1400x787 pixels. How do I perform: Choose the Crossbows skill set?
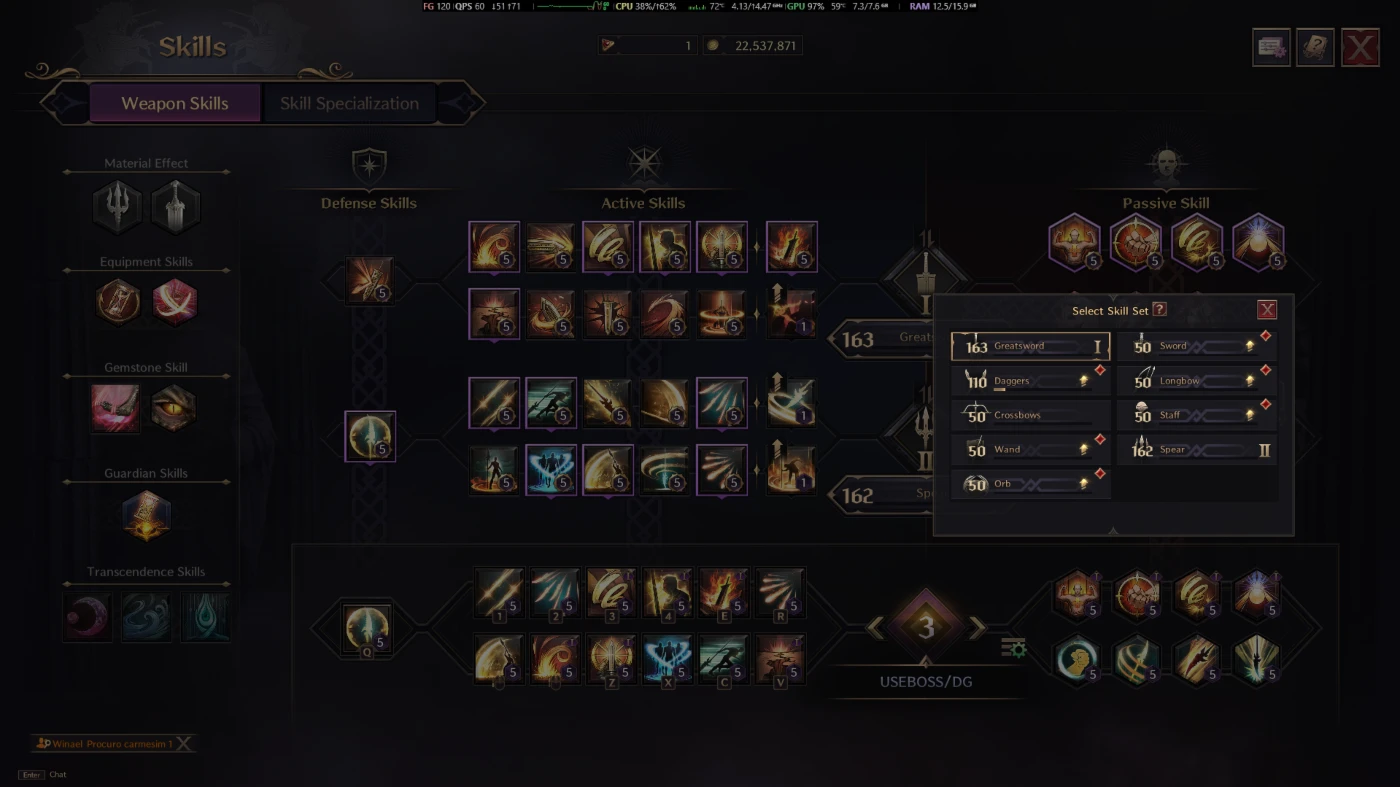pyautogui.click(x=1031, y=415)
